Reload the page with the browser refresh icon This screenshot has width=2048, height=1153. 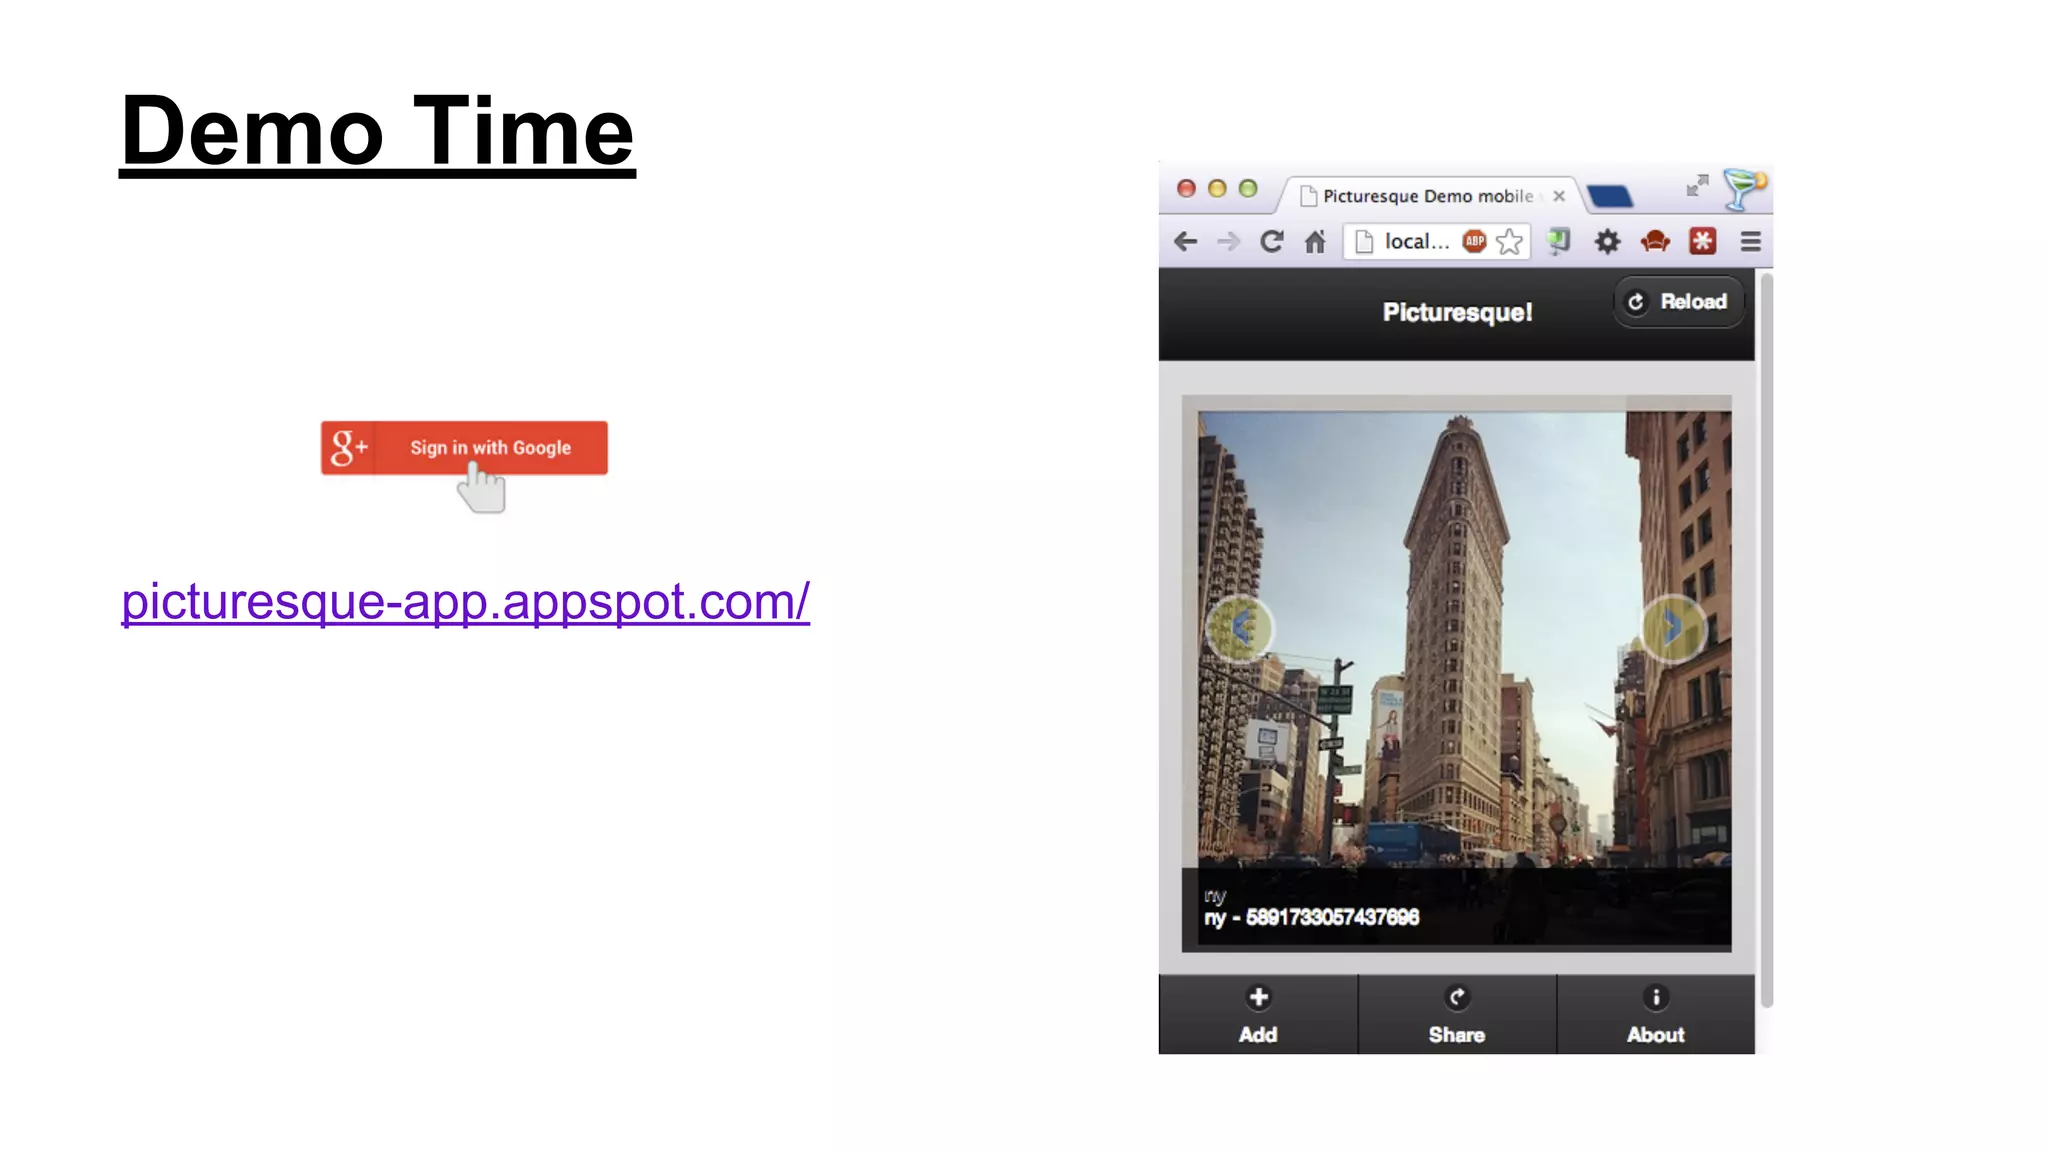(x=1271, y=241)
